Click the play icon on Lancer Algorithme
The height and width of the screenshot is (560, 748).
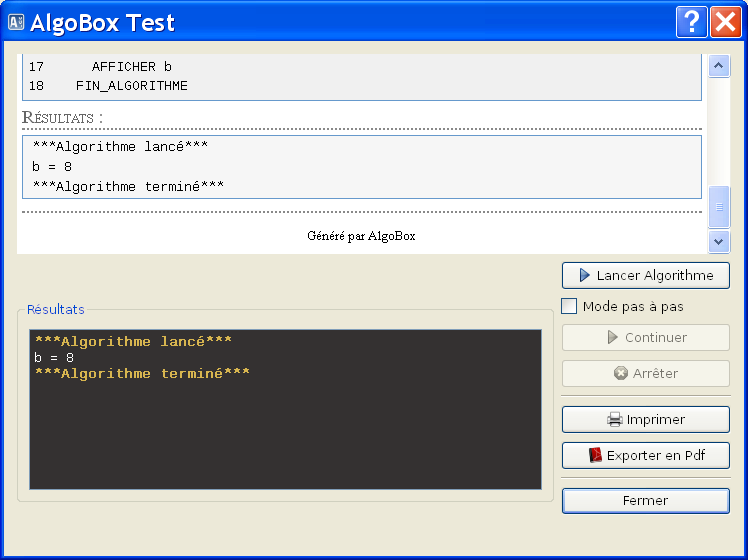tap(583, 275)
